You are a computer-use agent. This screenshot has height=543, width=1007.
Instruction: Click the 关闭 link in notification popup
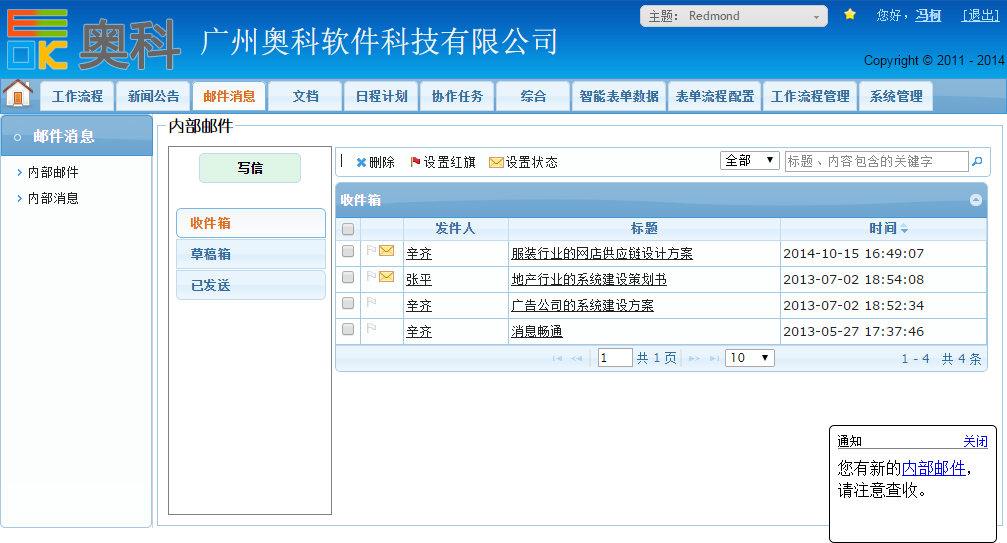pyautogui.click(x=975, y=442)
